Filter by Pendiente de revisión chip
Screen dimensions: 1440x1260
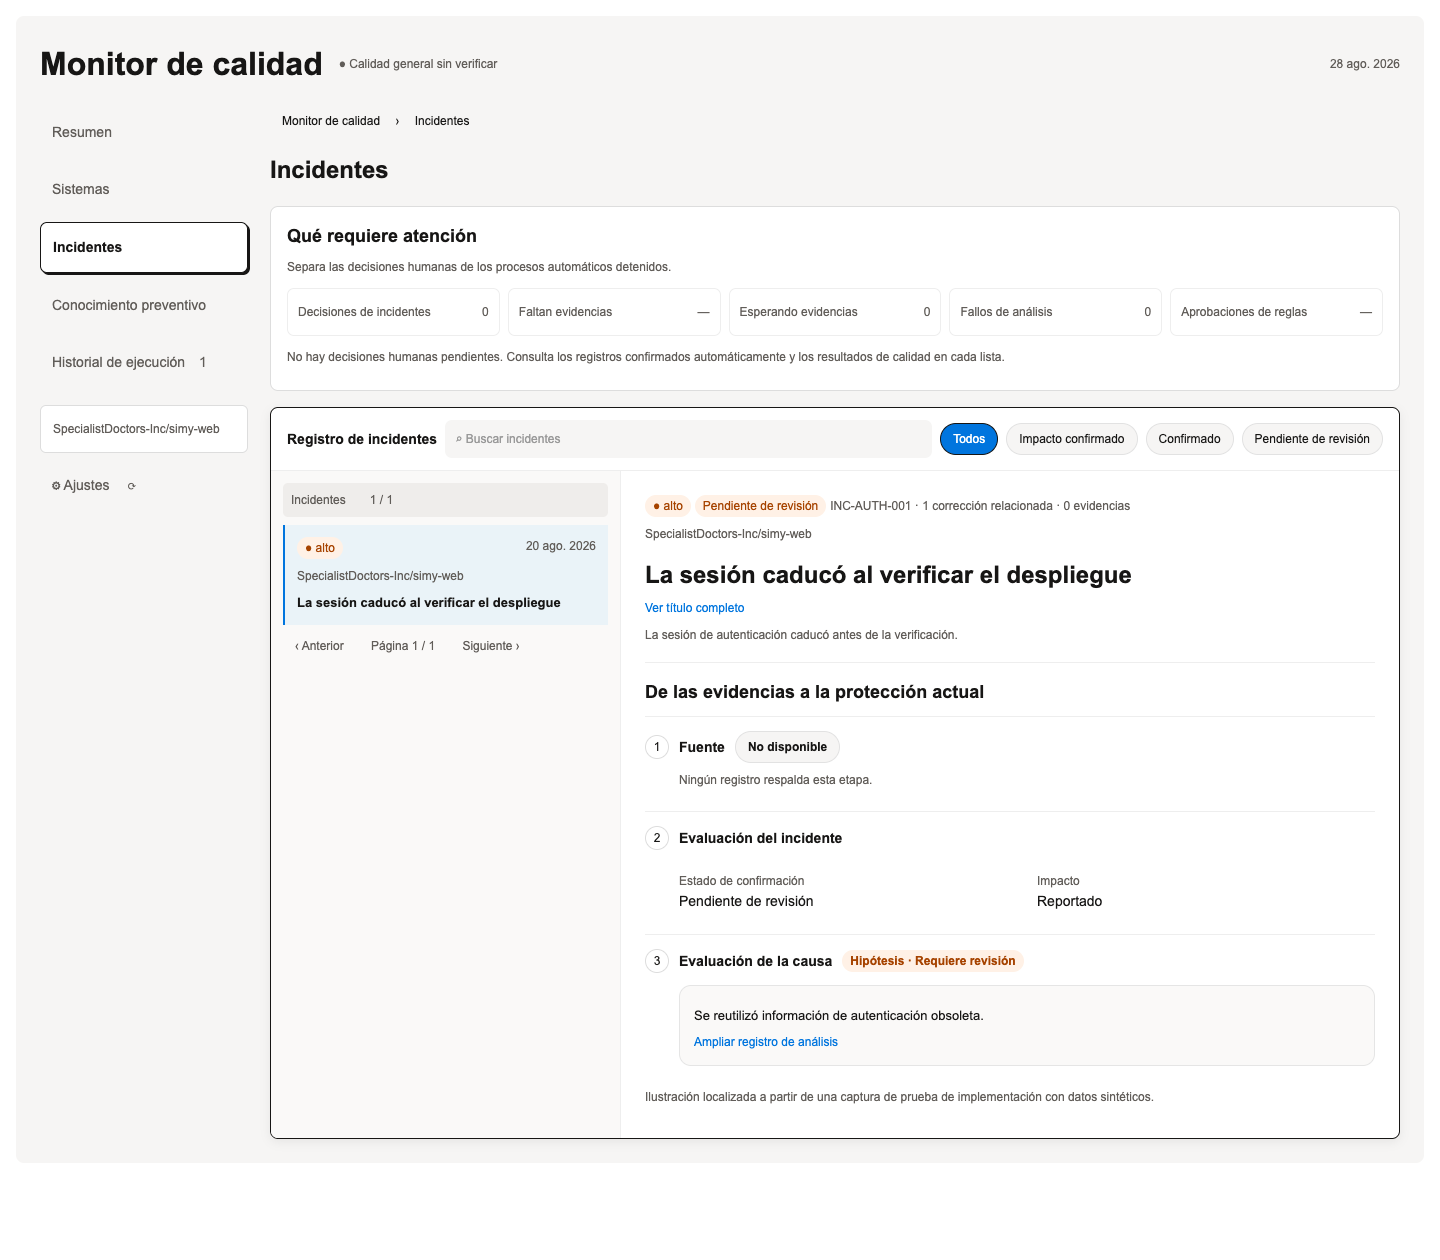pyautogui.click(x=1312, y=439)
